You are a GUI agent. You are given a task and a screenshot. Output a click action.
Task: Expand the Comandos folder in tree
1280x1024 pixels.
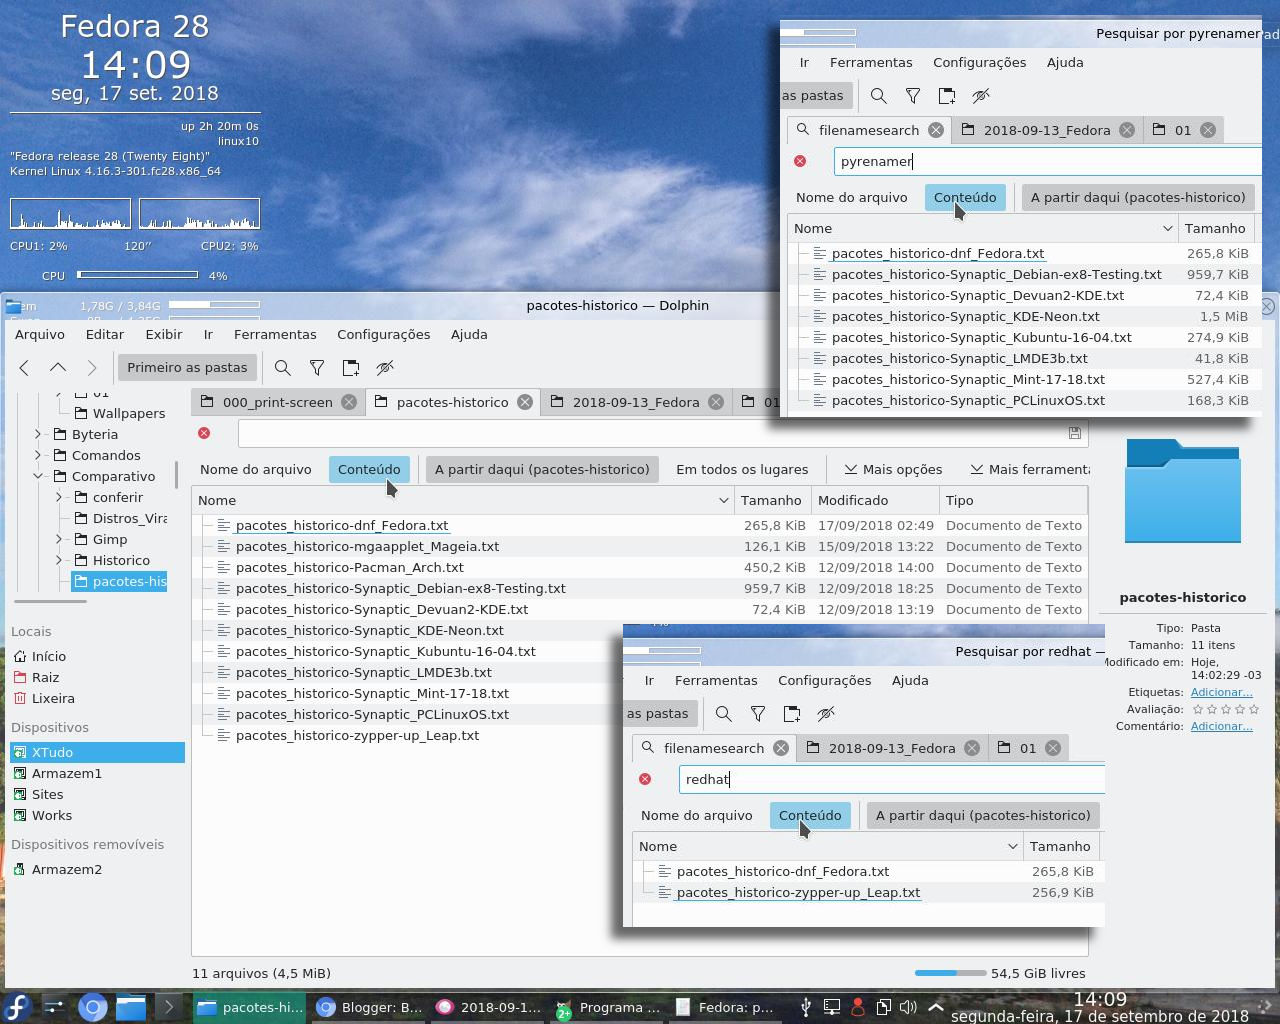38,455
